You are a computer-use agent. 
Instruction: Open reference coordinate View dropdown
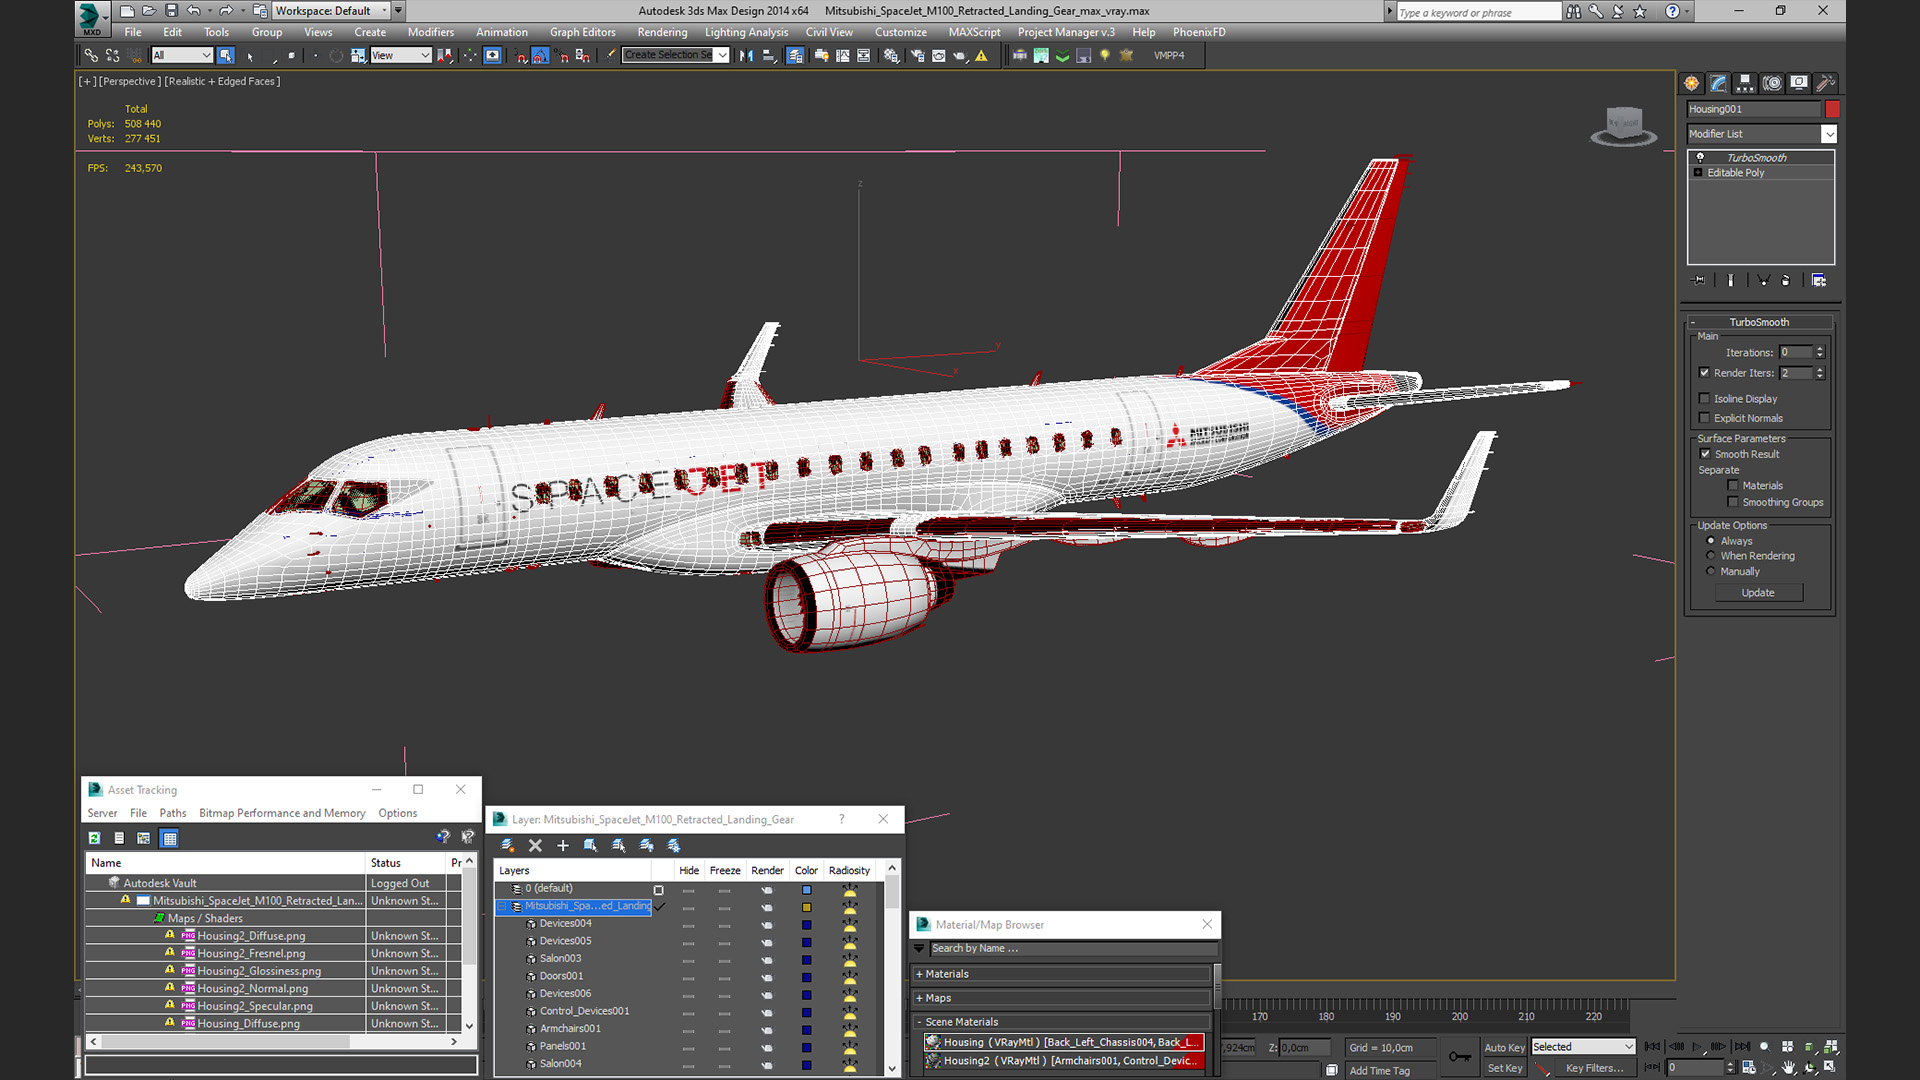(x=400, y=56)
